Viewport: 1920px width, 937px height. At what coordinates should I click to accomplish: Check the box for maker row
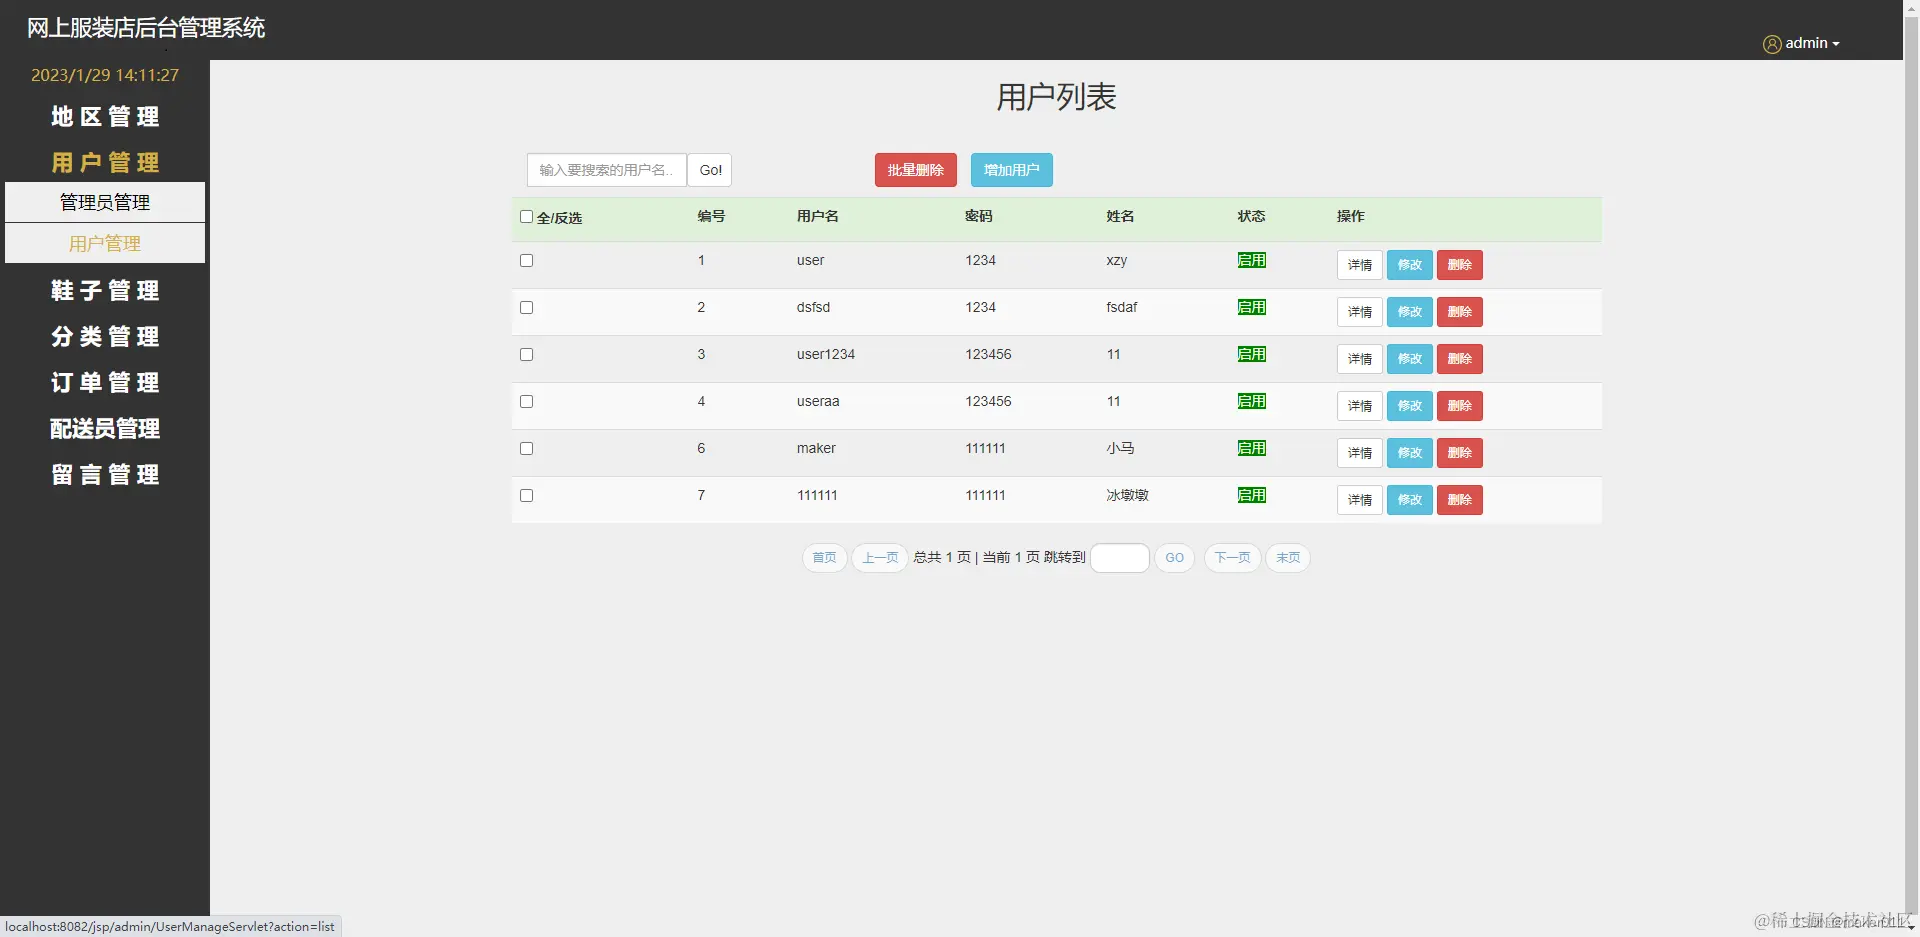[x=526, y=448]
